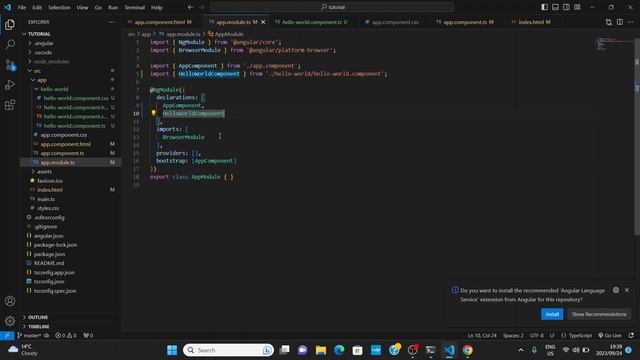Screen dimensions: 640x360
Task: Click the UTF-8 encoding indicator
Action: click(x=536, y=336)
